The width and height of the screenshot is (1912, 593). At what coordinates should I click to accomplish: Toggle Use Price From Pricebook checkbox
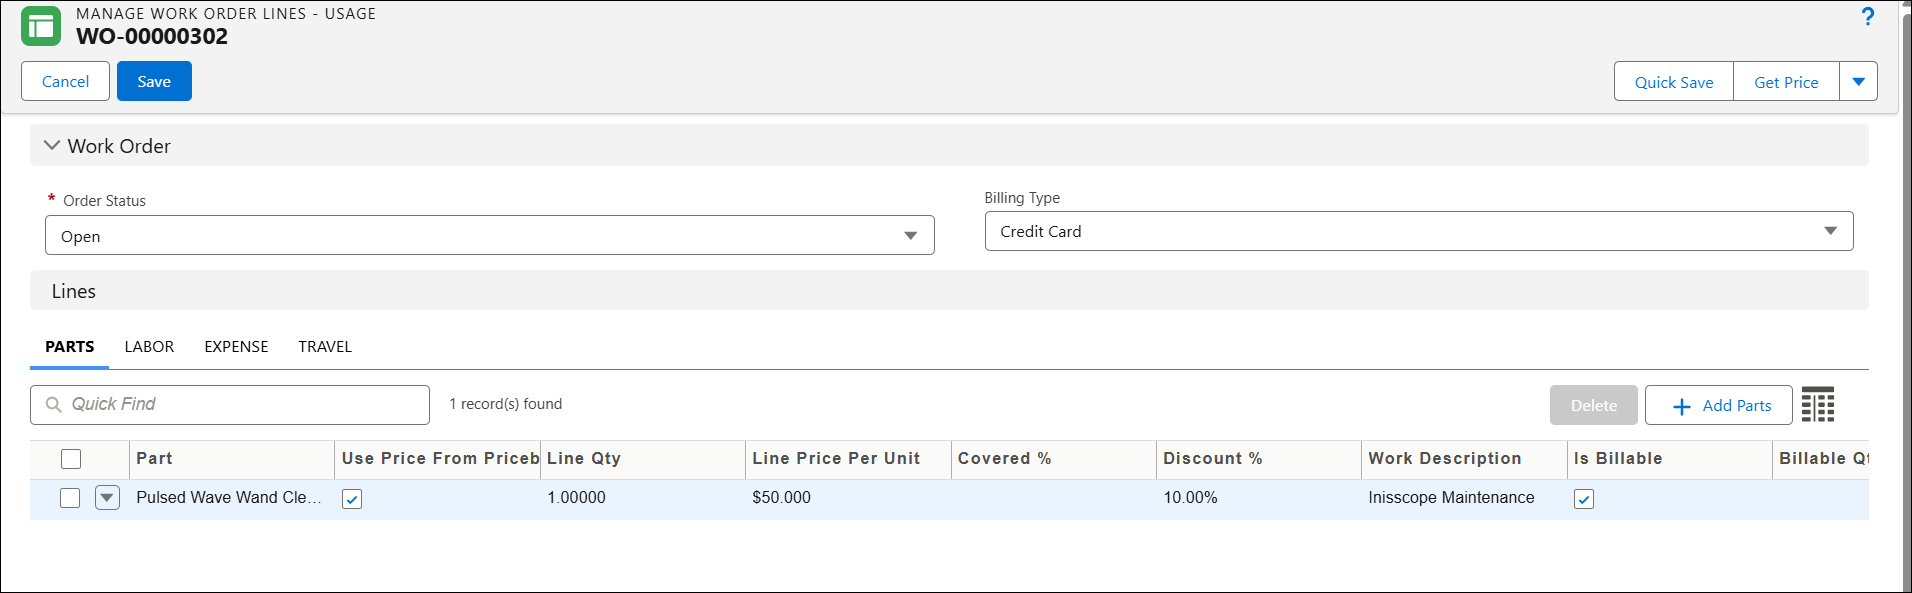tap(352, 499)
